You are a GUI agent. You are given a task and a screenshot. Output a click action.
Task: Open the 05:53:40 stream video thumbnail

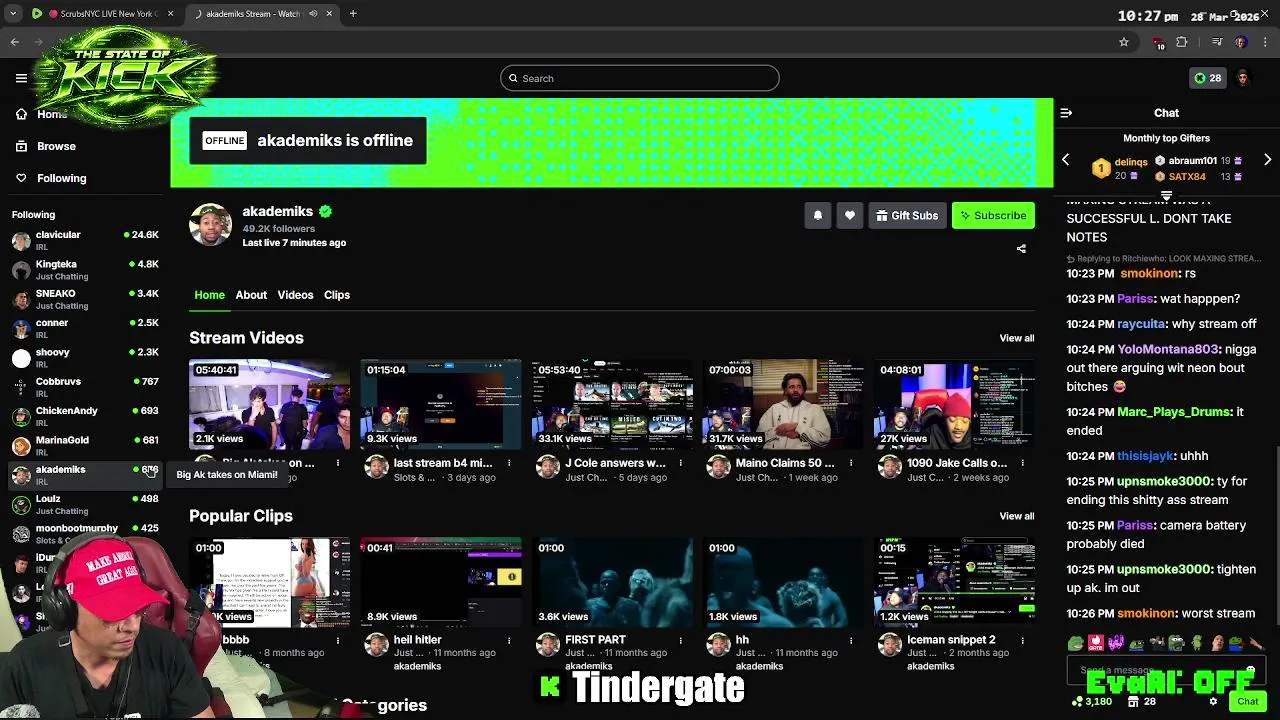point(613,404)
